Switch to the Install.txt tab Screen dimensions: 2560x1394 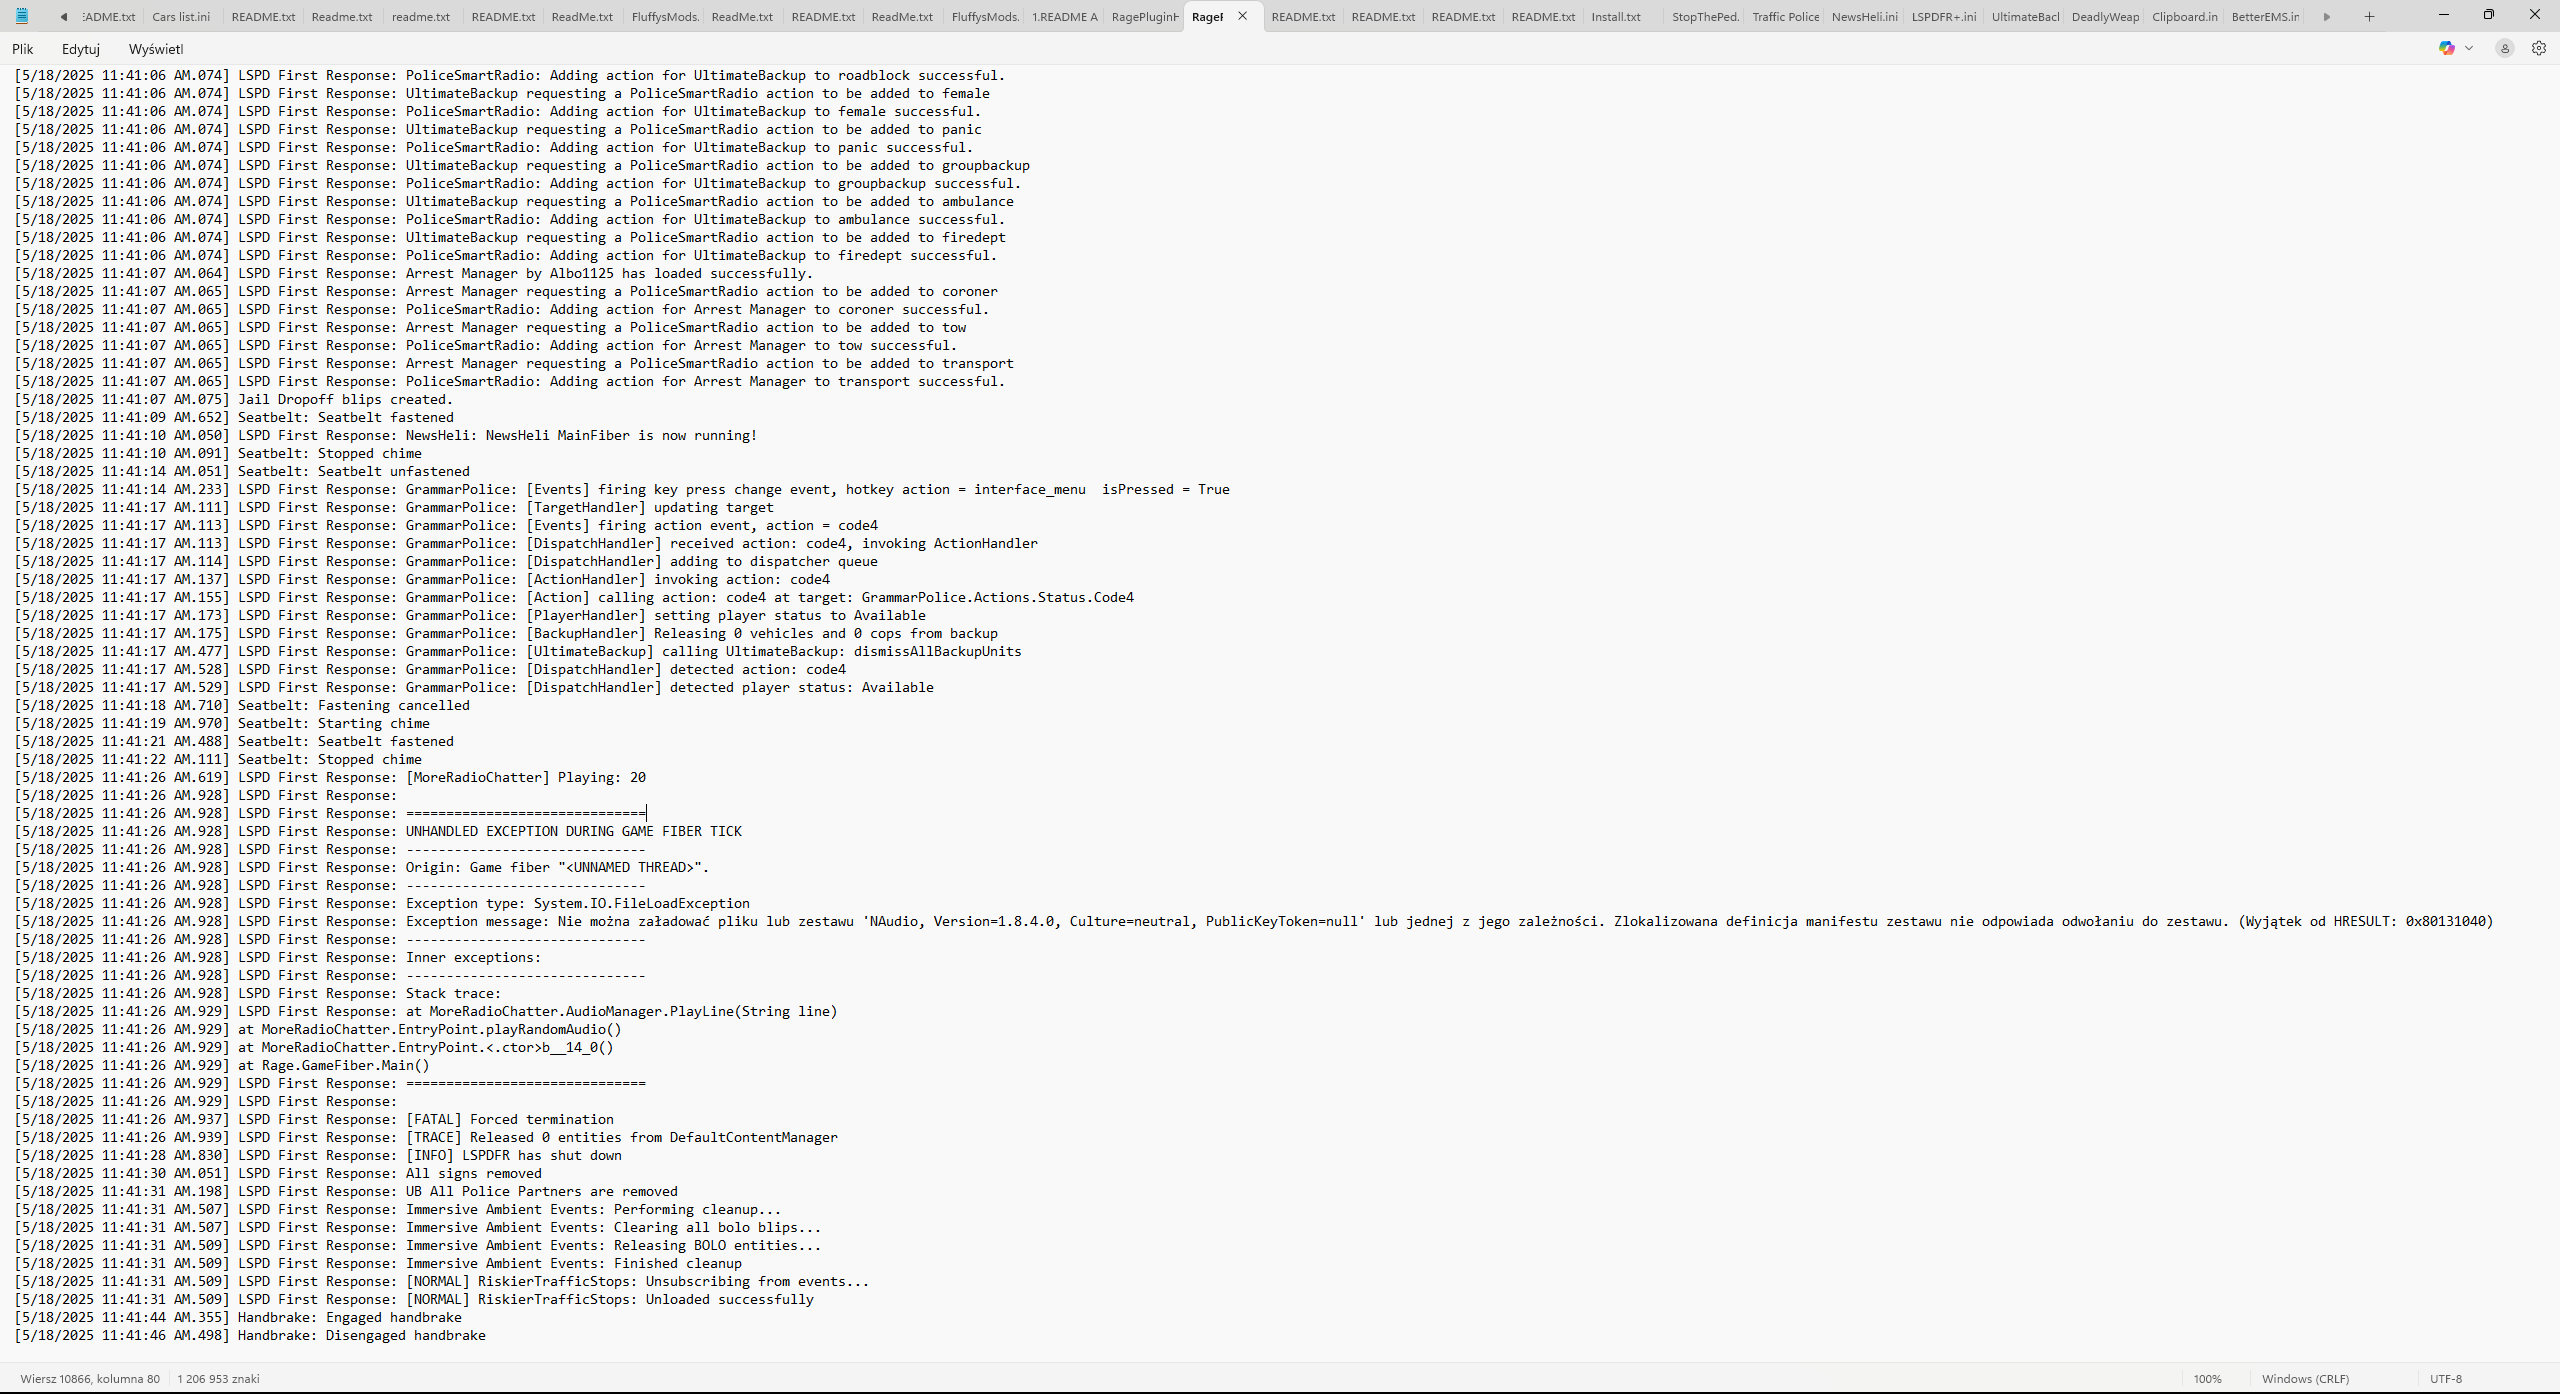[1615, 17]
